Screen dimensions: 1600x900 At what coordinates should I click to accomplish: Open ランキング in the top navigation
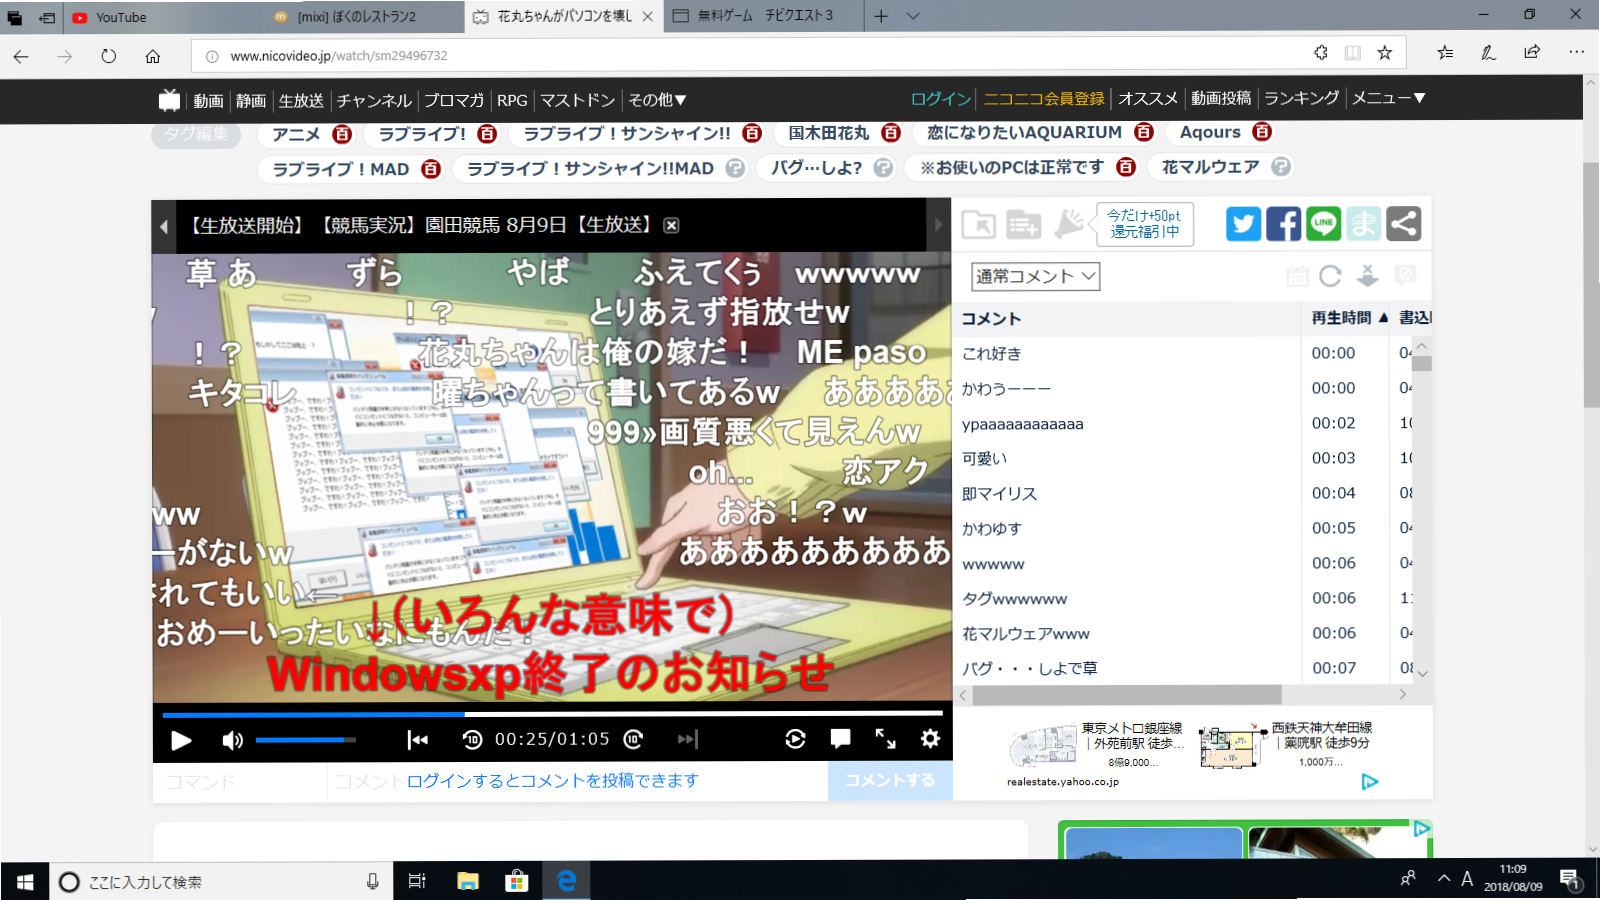[x=1301, y=98]
